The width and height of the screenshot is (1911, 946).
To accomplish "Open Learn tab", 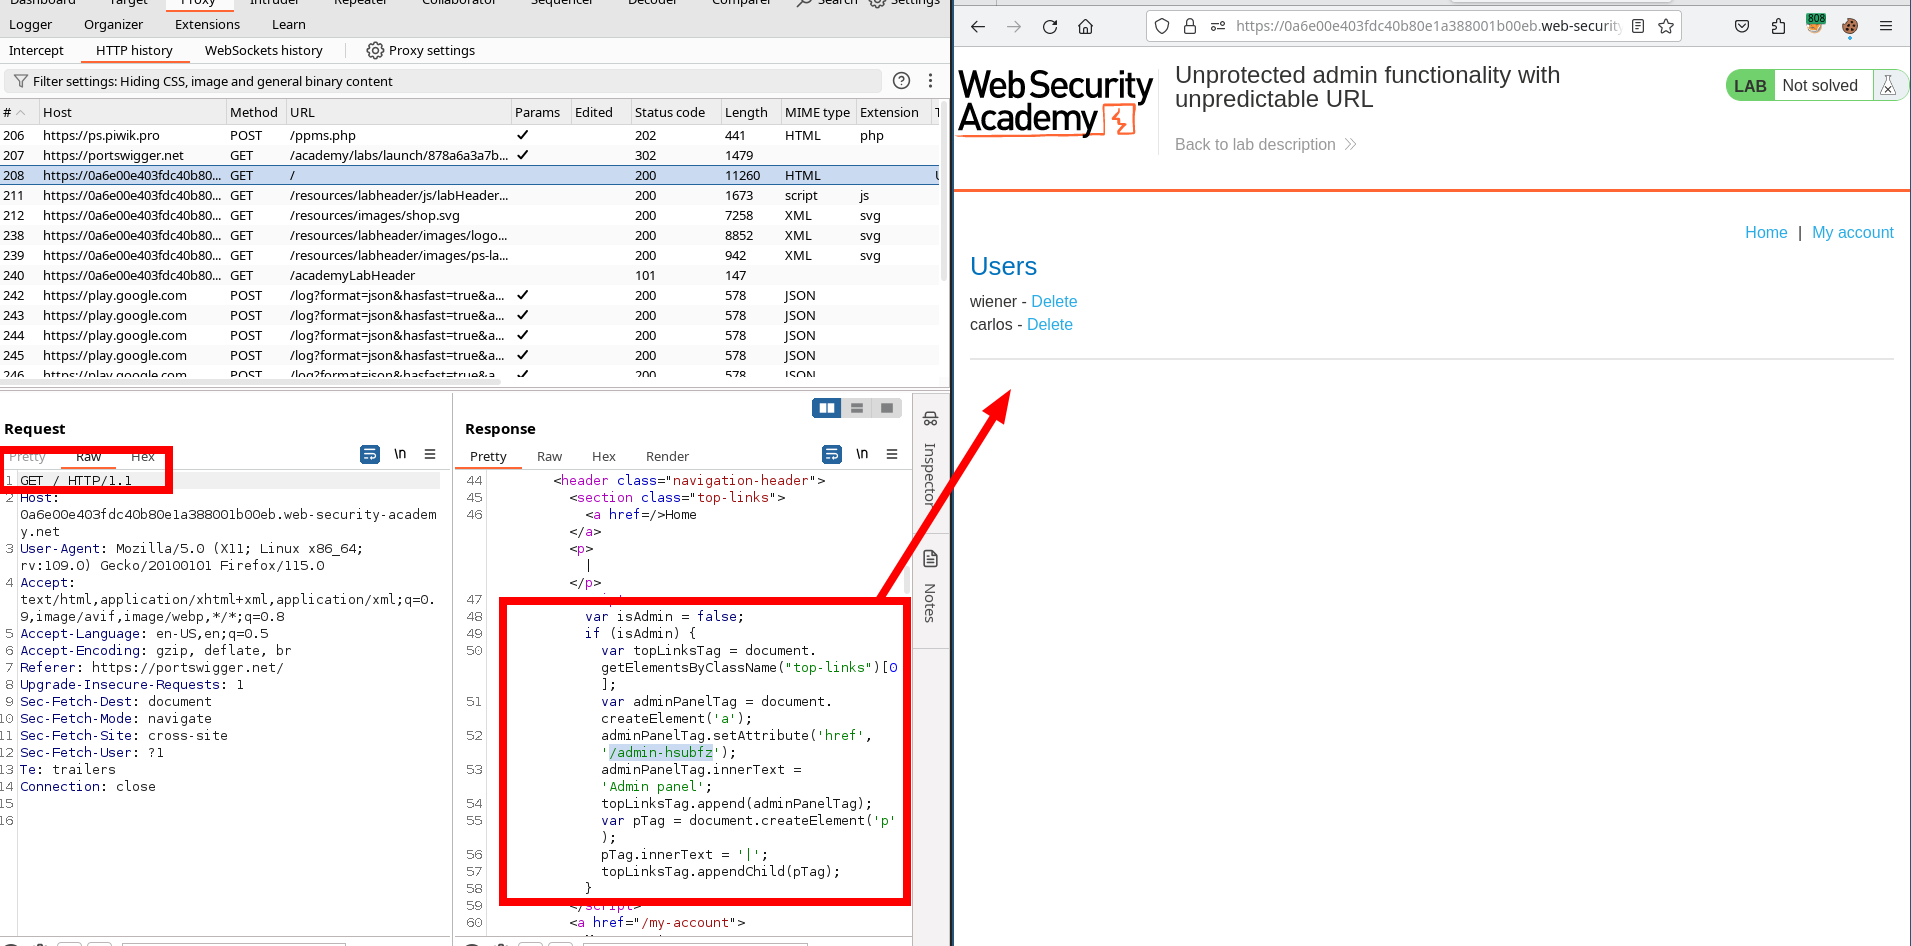I will pyautogui.click(x=288, y=24).
